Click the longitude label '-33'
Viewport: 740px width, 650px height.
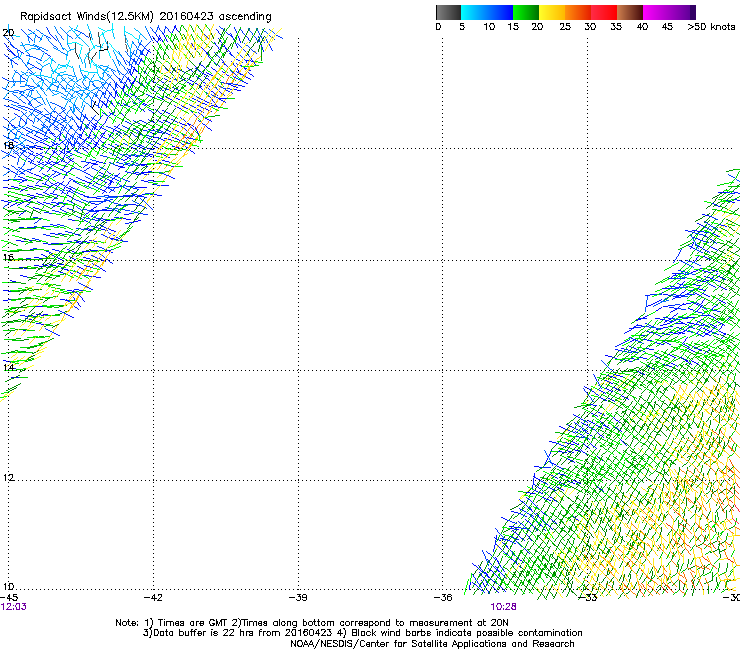click(588, 598)
